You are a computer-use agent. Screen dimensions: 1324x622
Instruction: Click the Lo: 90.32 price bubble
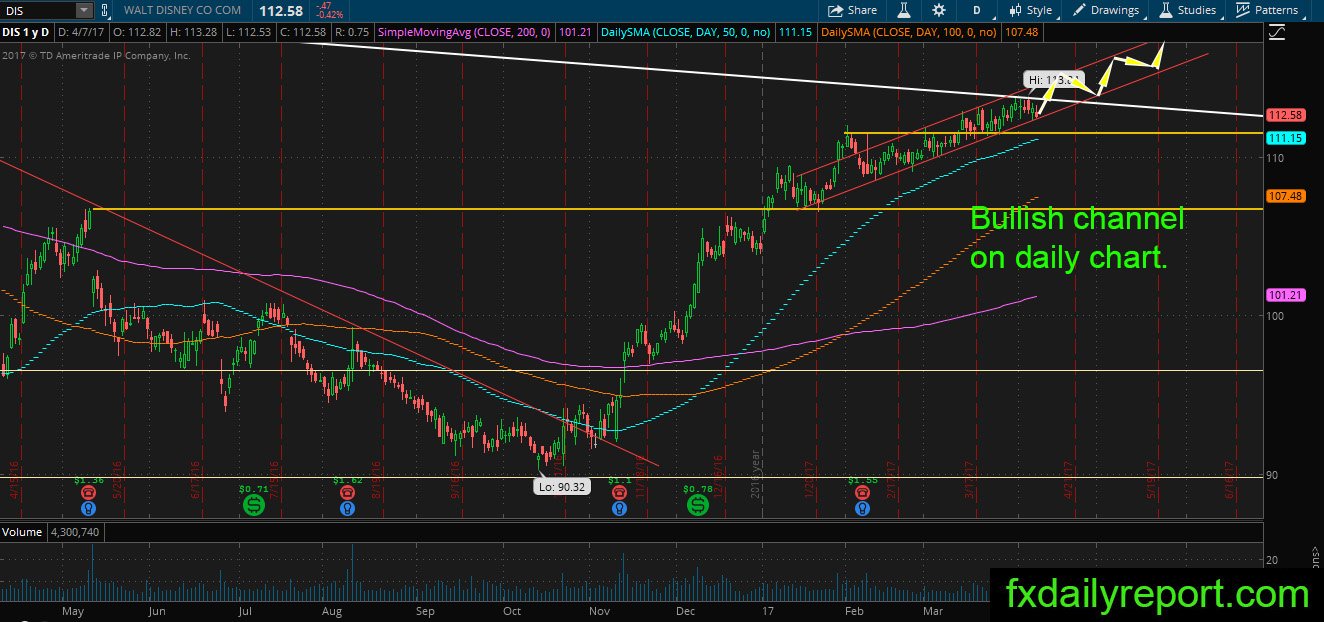(563, 487)
